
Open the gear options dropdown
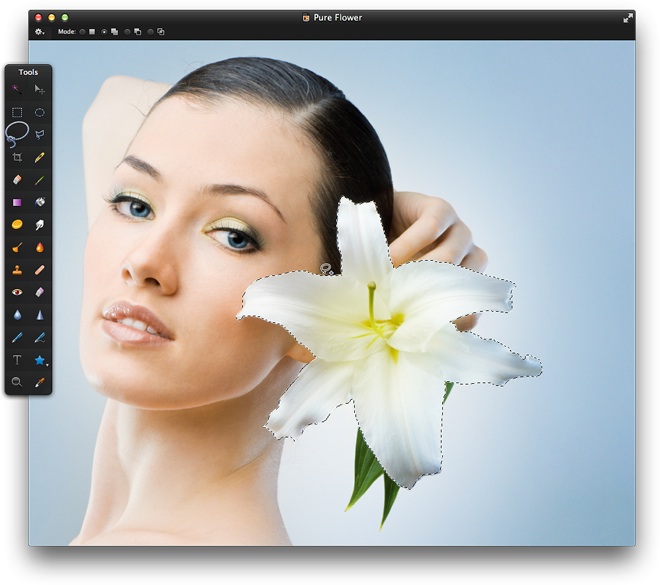(39, 32)
